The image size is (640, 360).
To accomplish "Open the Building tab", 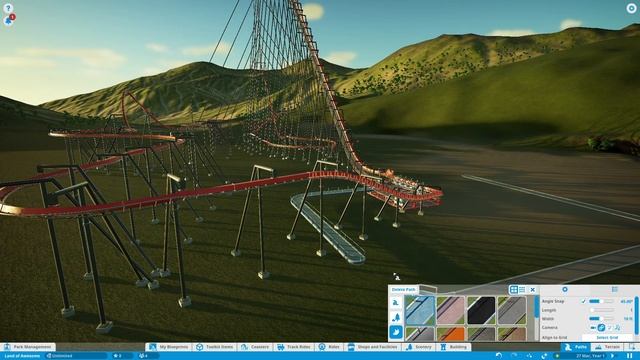I will [x=454, y=347].
